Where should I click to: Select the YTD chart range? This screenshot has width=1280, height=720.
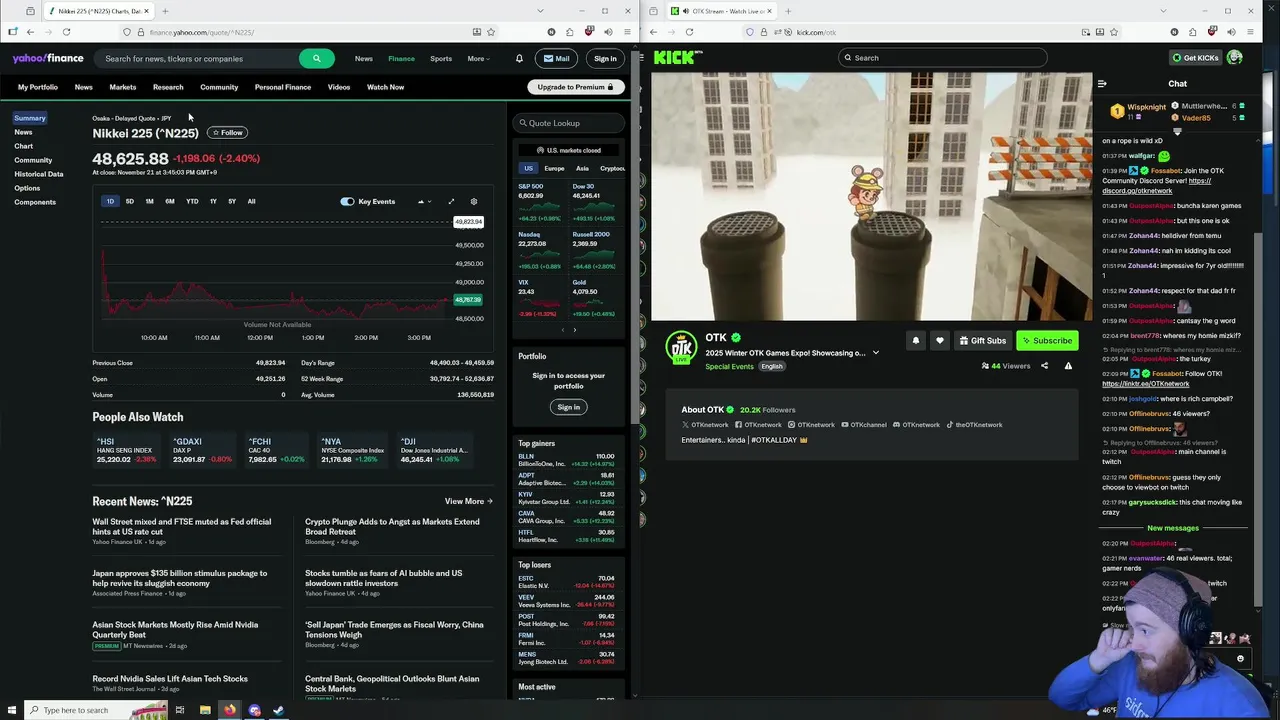[192, 201]
